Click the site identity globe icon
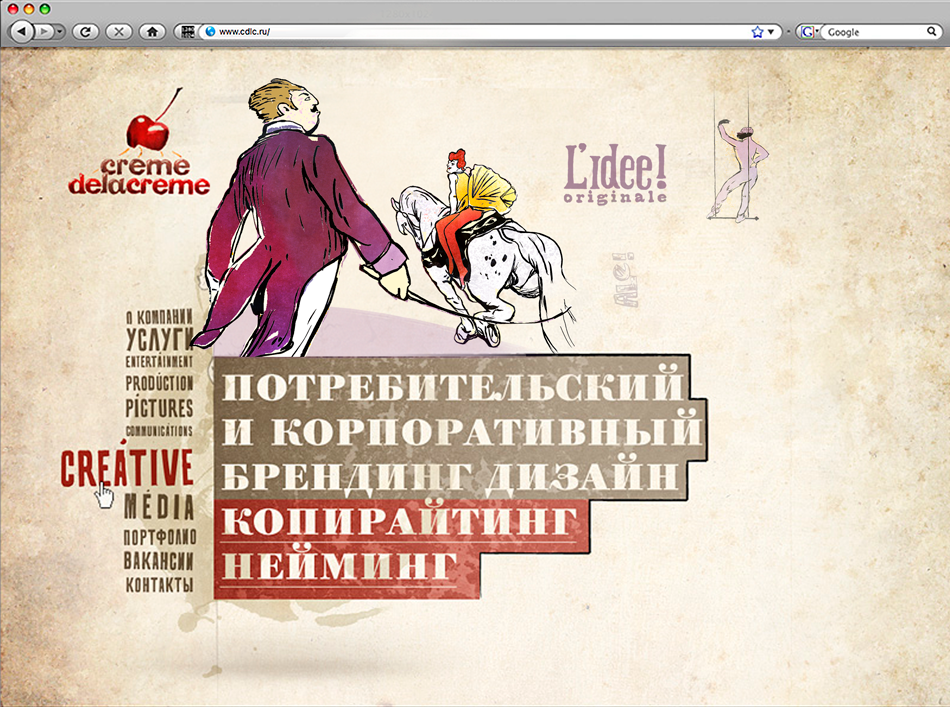This screenshot has width=950, height=707. click(210, 32)
